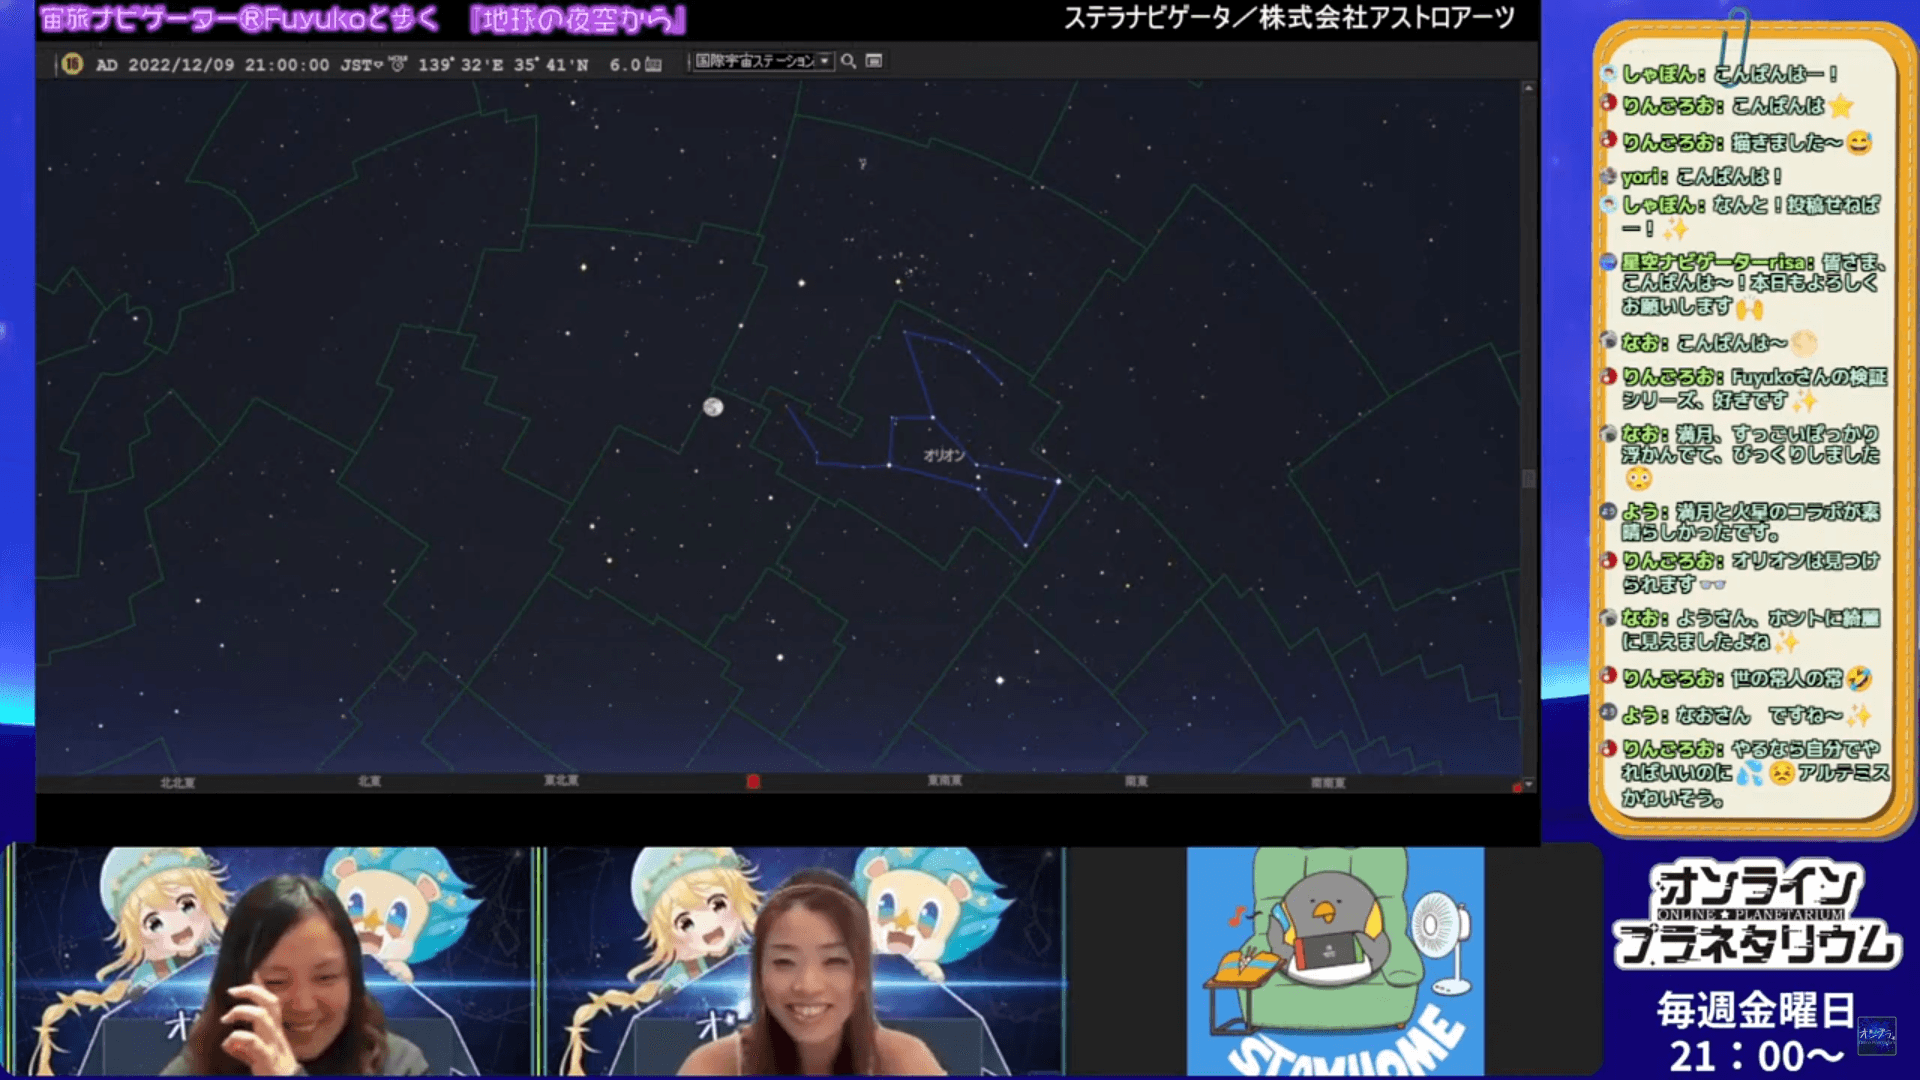
Task: Click the small channel logo under 毎週金曜日
Action: click(x=1876, y=1035)
